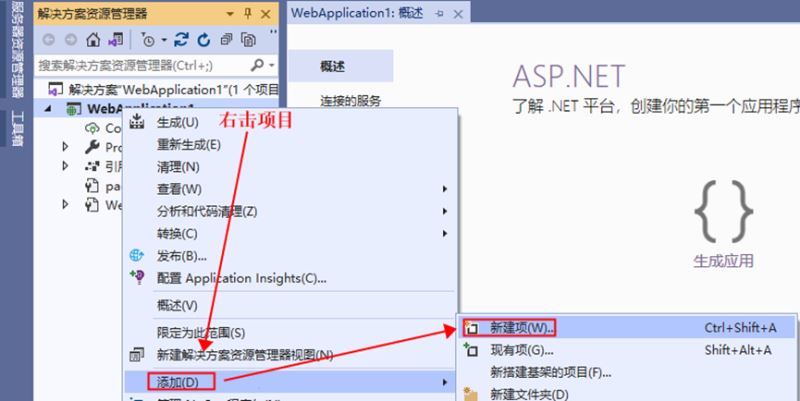
Task: Open the 查看(W) submenu
Action: [291, 189]
